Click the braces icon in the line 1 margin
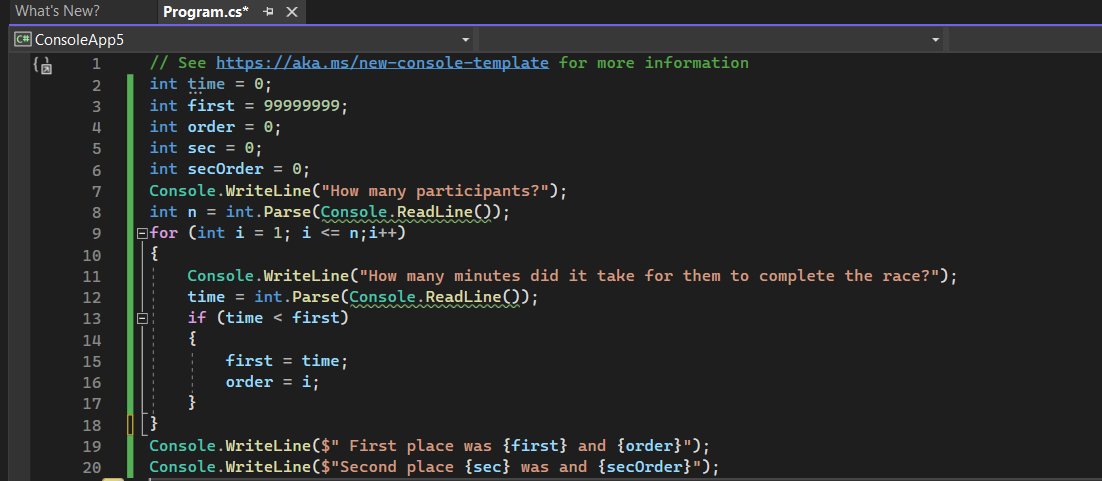The width and height of the screenshot is (1102, 481). [x=42, y=65]
